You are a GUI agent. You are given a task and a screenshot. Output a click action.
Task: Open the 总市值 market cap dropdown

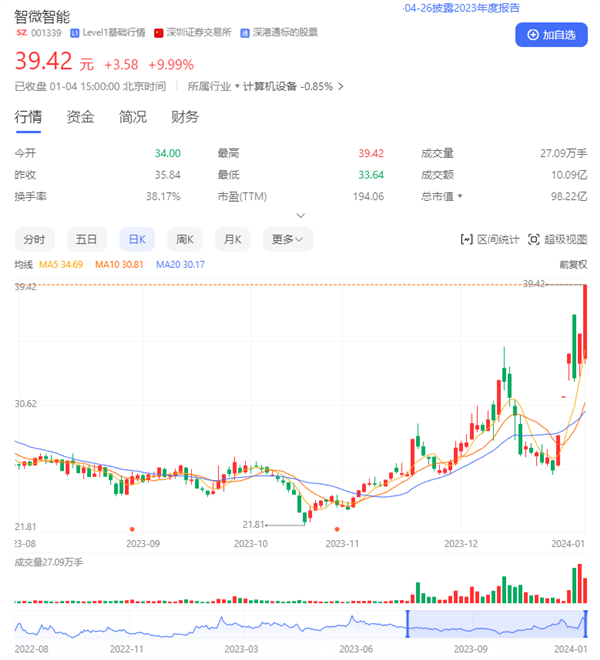tap(461, 196)
